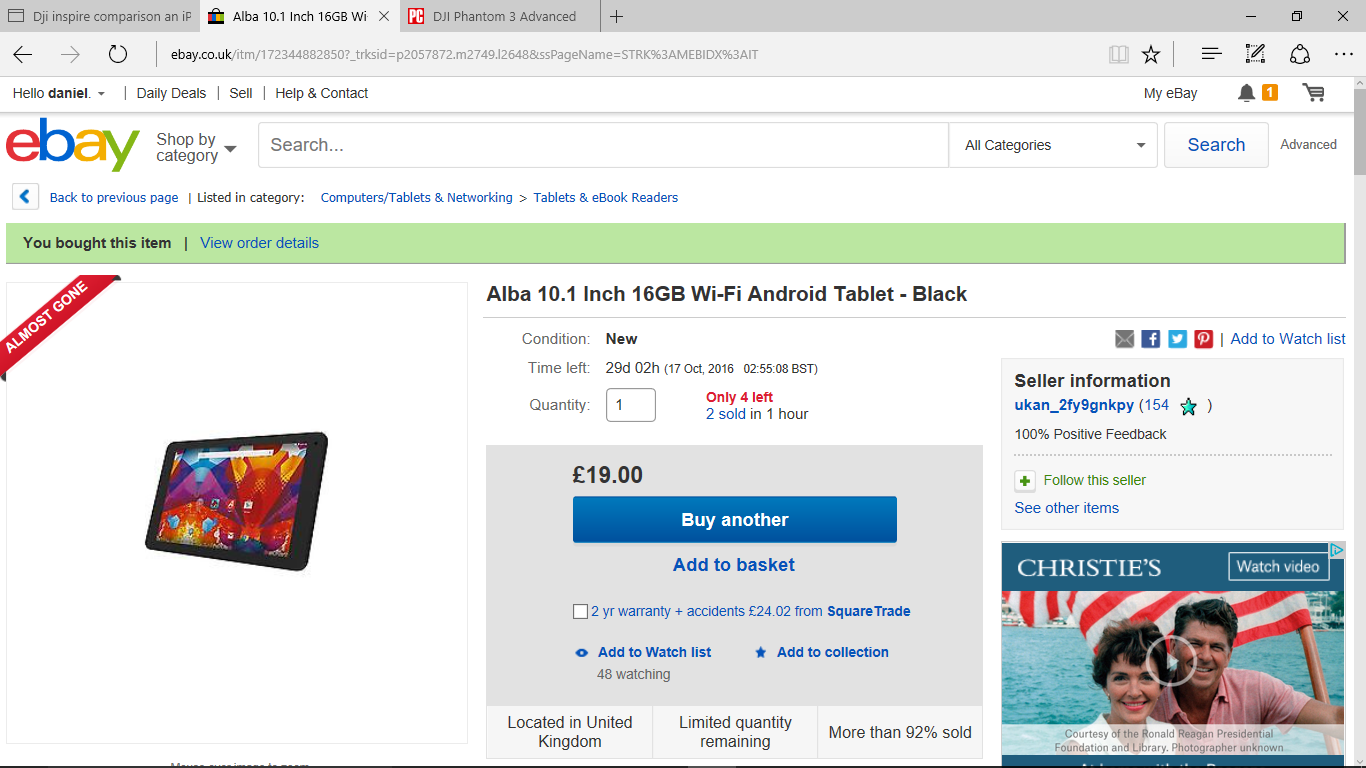Share listing on Twitter icon

point(1177,339)
